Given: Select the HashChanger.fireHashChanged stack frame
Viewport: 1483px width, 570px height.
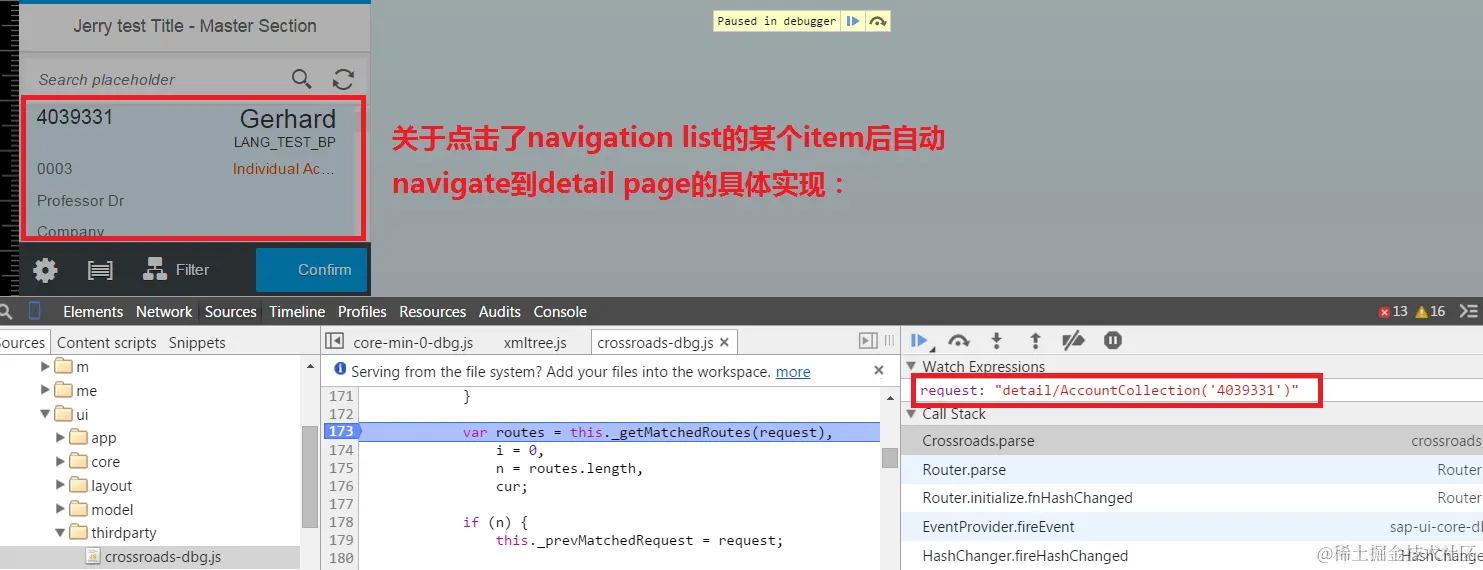Looking at the screenshot, I should point(1192,555).
